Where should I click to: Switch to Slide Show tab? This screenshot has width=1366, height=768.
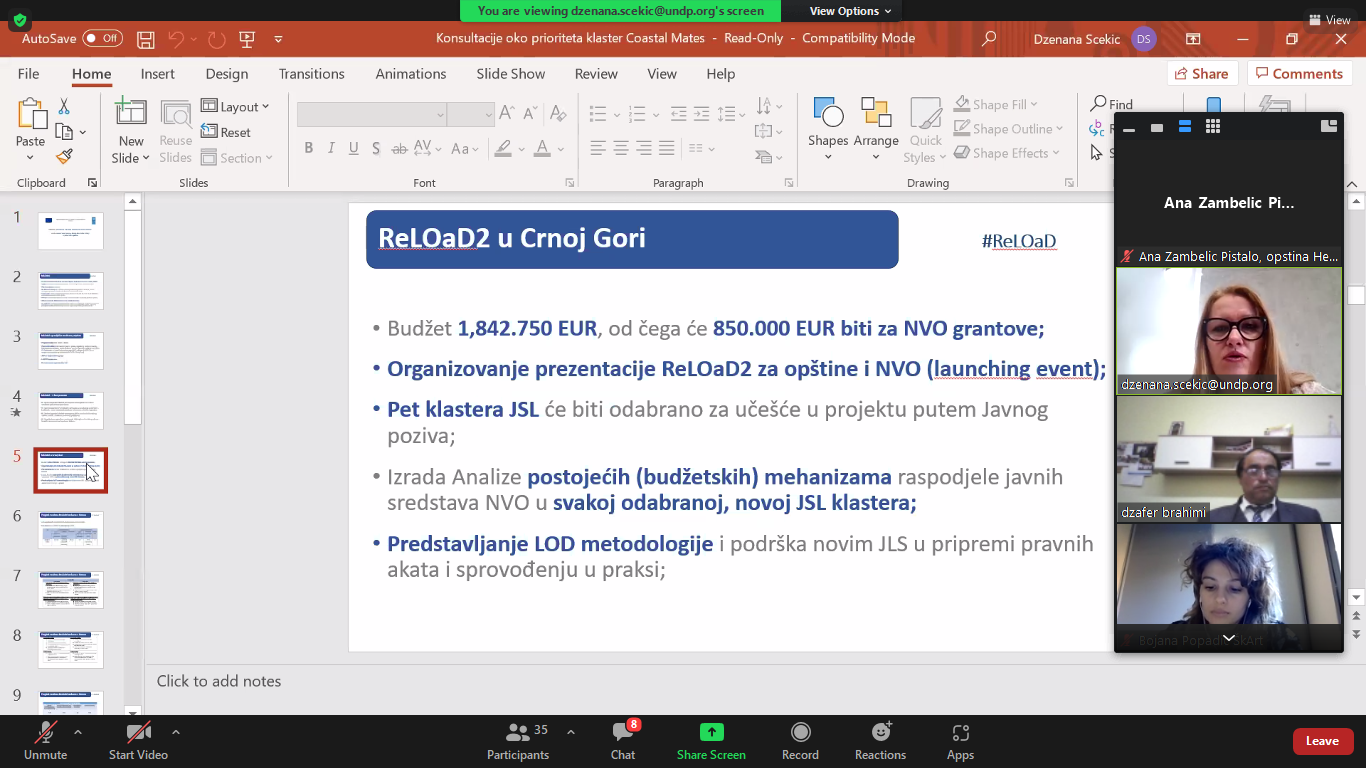[x=511, y=74]
